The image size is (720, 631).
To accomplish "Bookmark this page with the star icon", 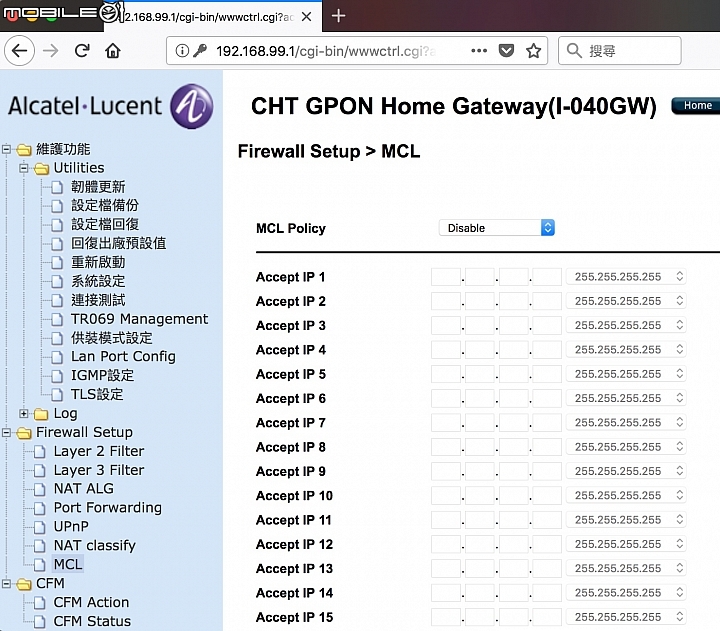I will [533, 51].
